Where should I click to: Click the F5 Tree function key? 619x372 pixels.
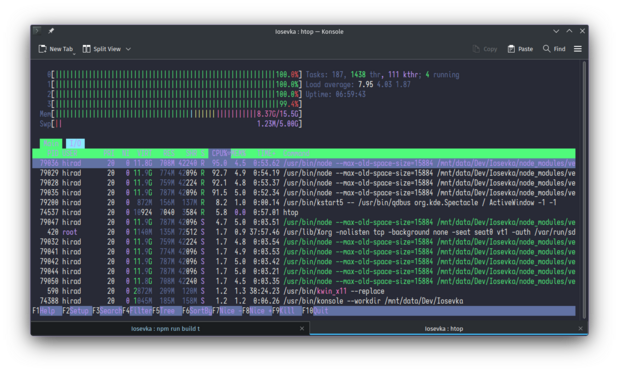[167, 311]
